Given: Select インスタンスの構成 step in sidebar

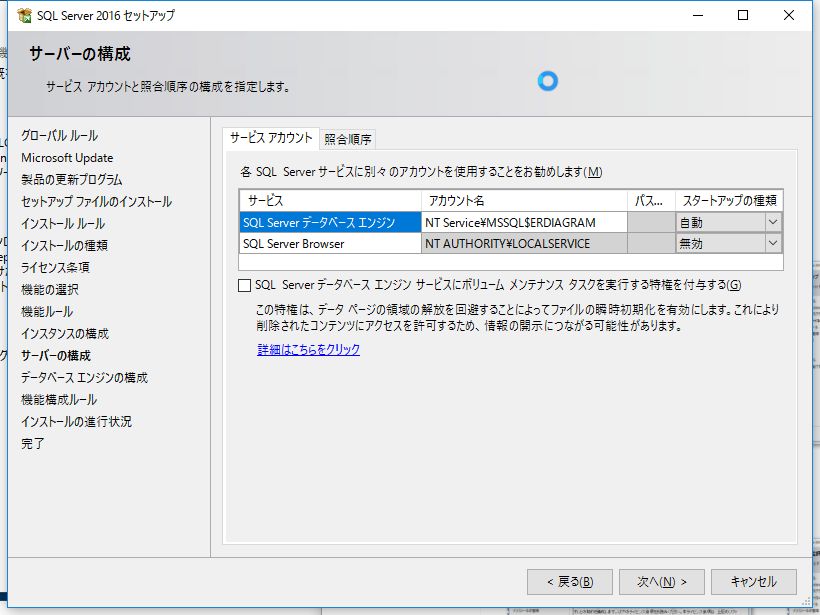Looking at the screenshot, I should click(x=65, y=333).
